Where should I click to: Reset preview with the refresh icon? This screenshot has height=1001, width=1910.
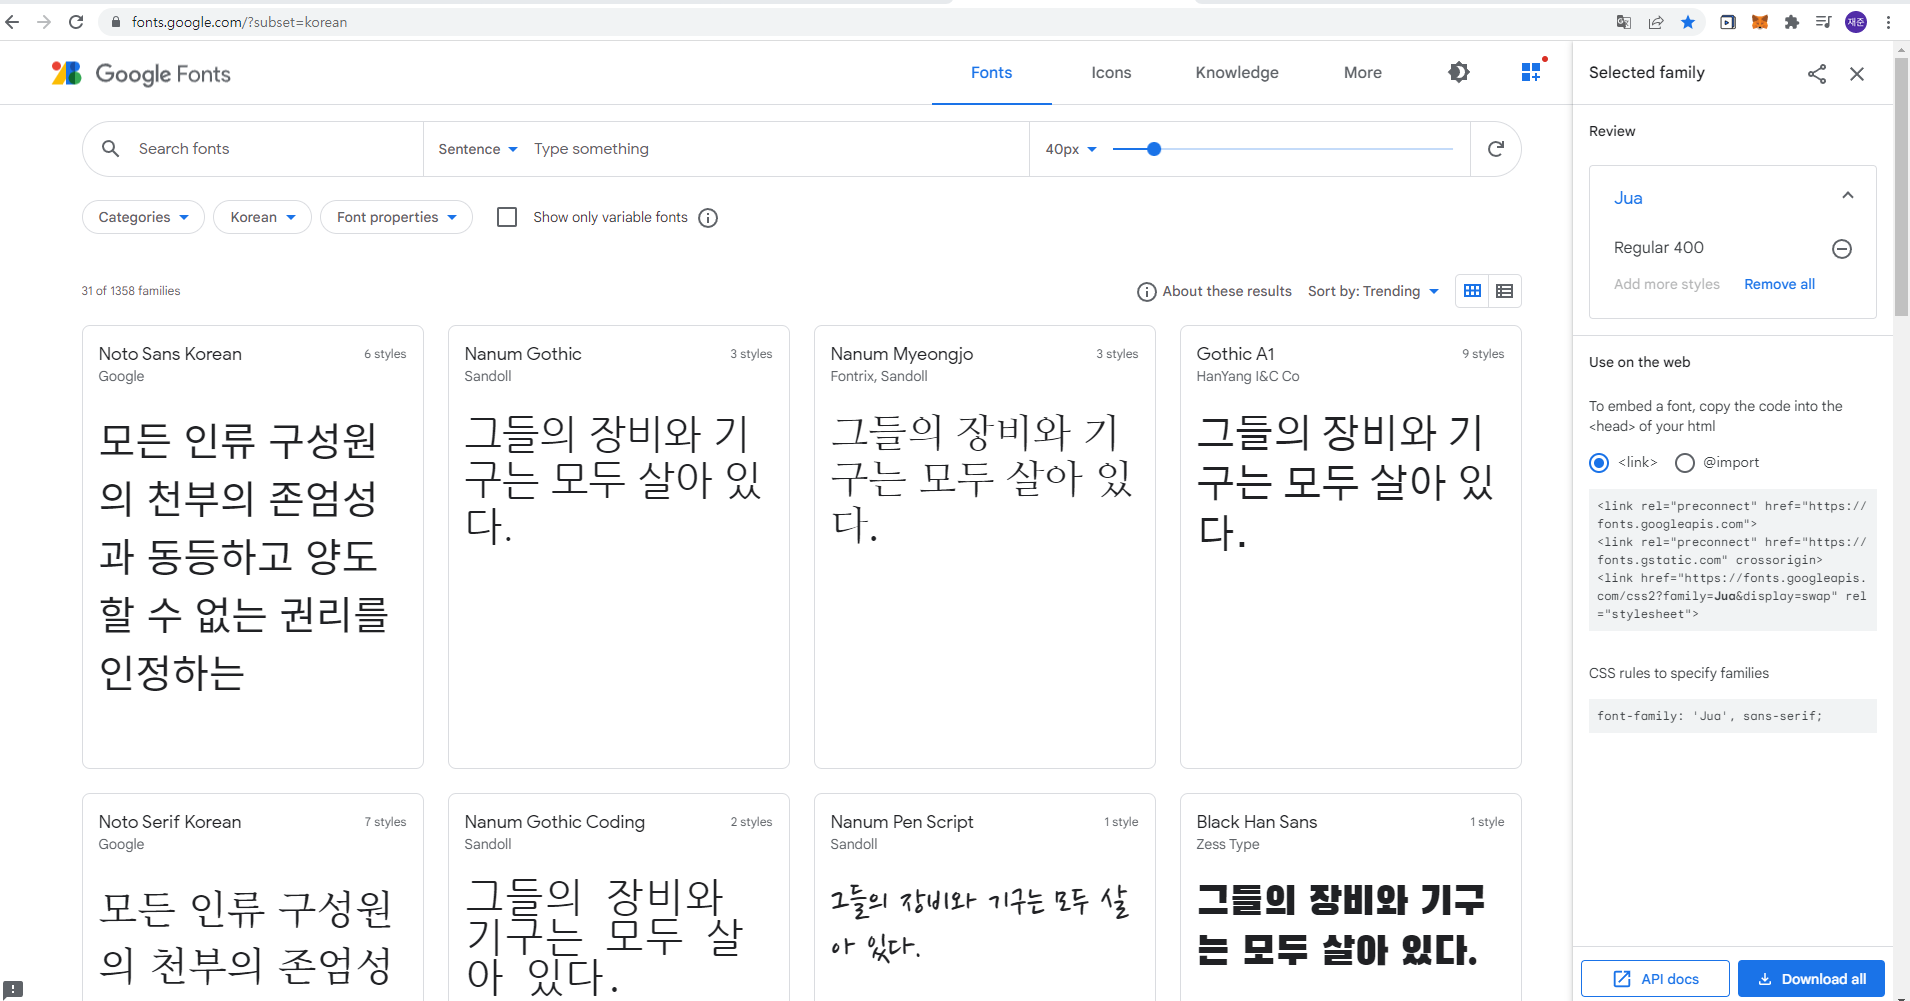(x=1496, y=149)
